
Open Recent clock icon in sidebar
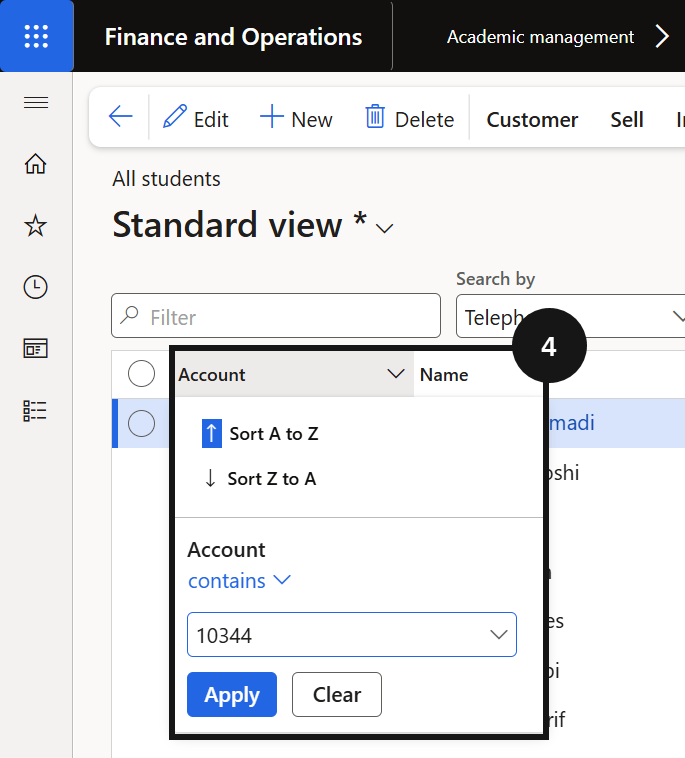click(36, 287)
